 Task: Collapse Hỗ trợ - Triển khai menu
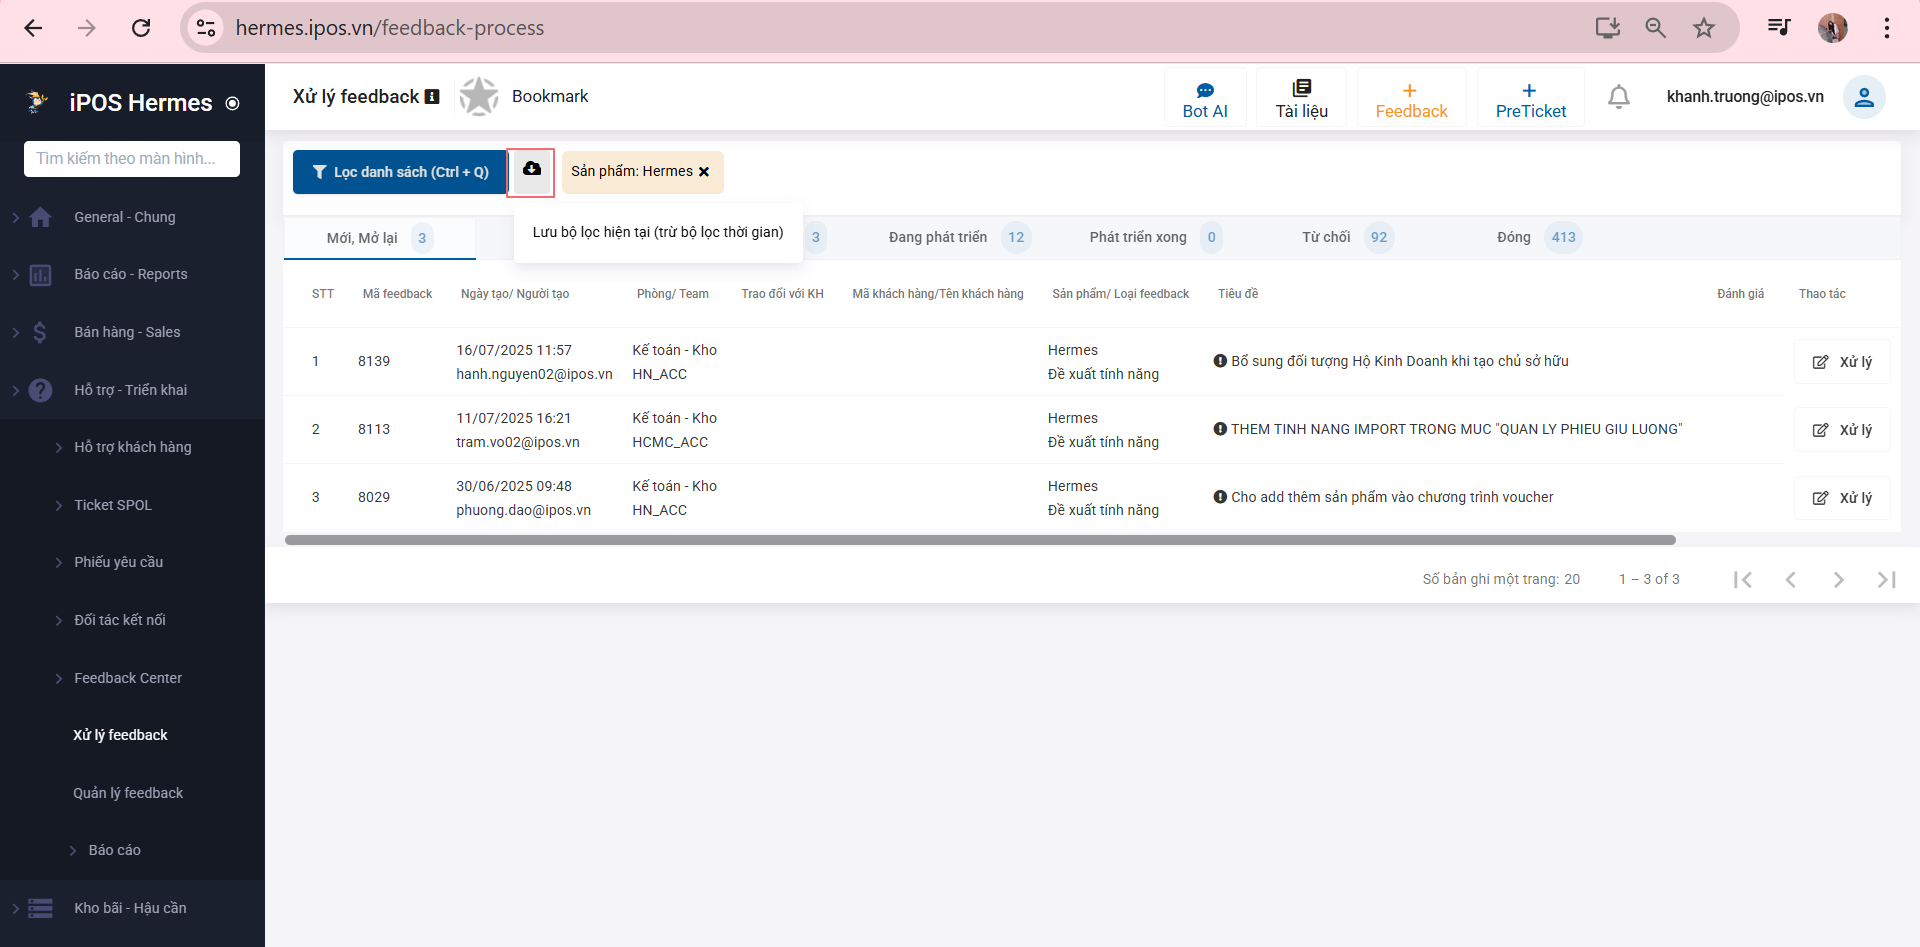click(132, 390)
